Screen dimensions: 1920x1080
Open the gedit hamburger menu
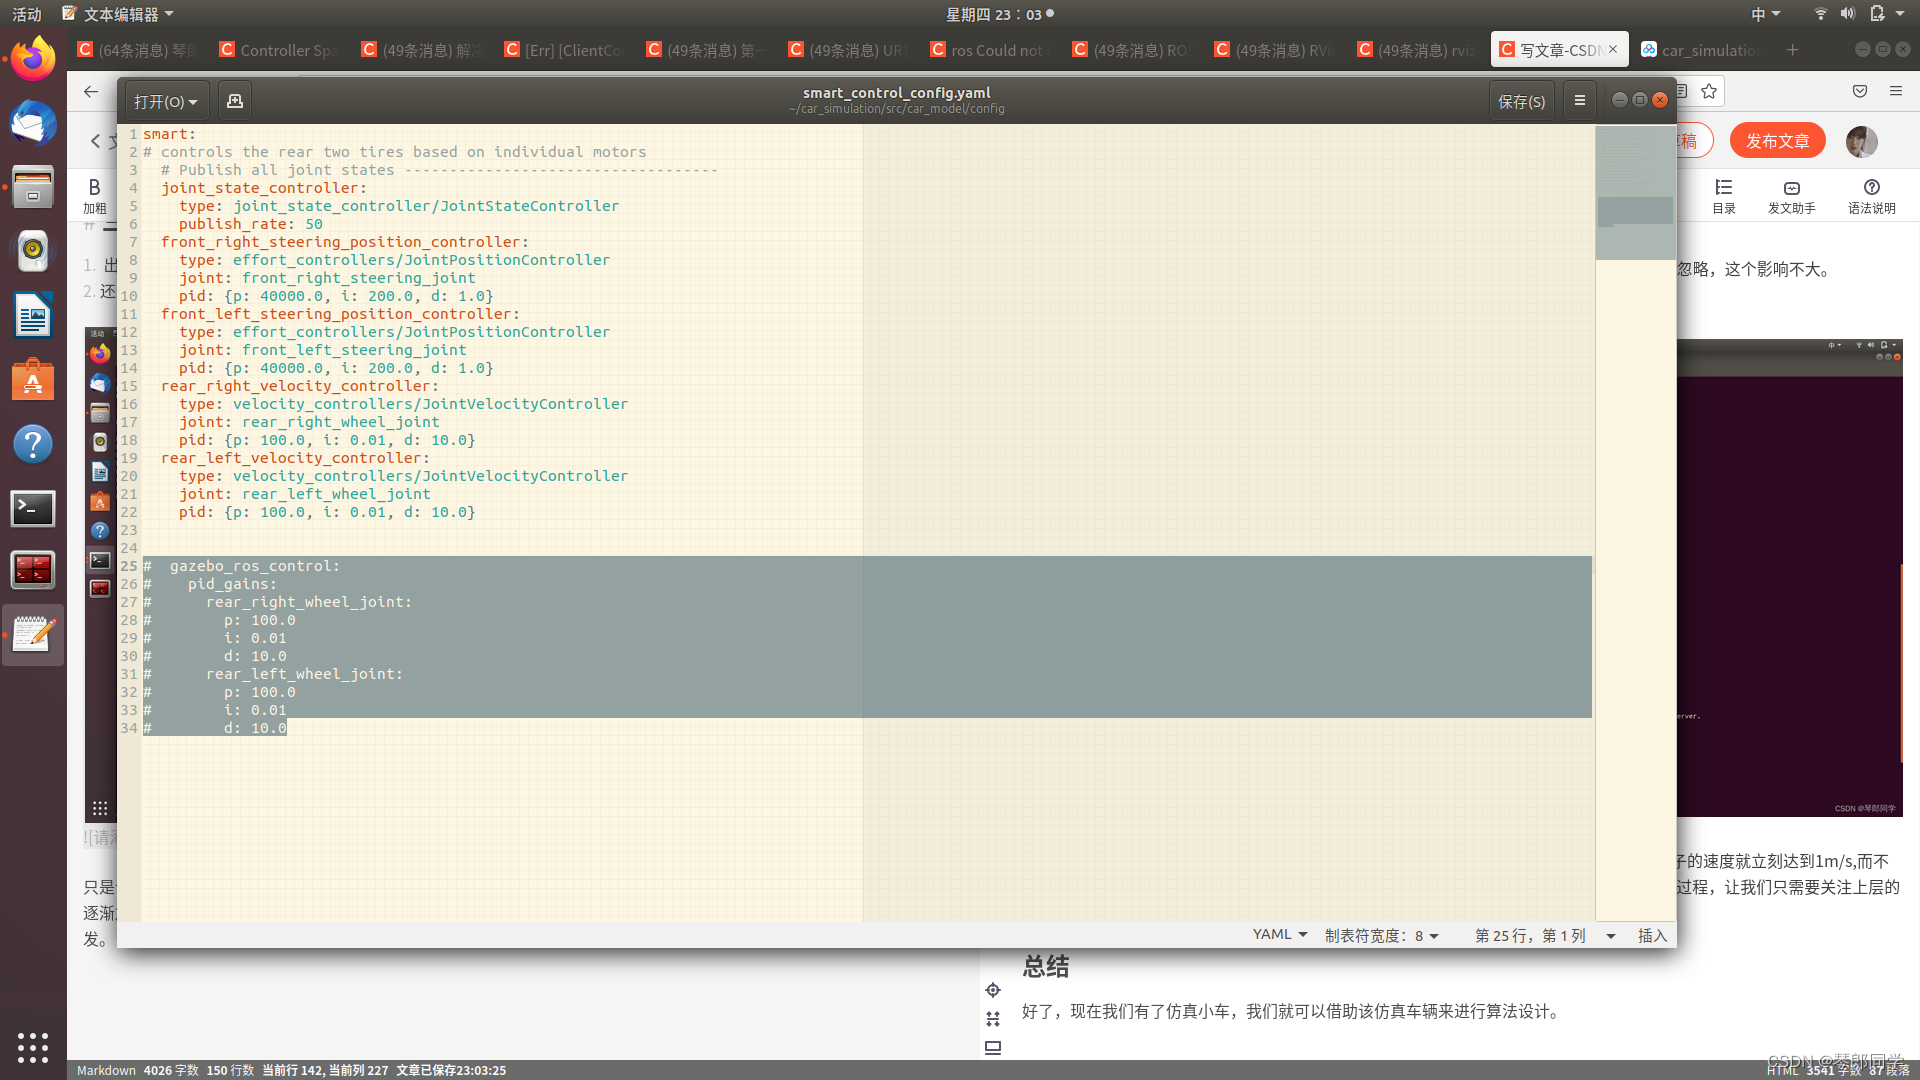click(x=1580, y=101)
